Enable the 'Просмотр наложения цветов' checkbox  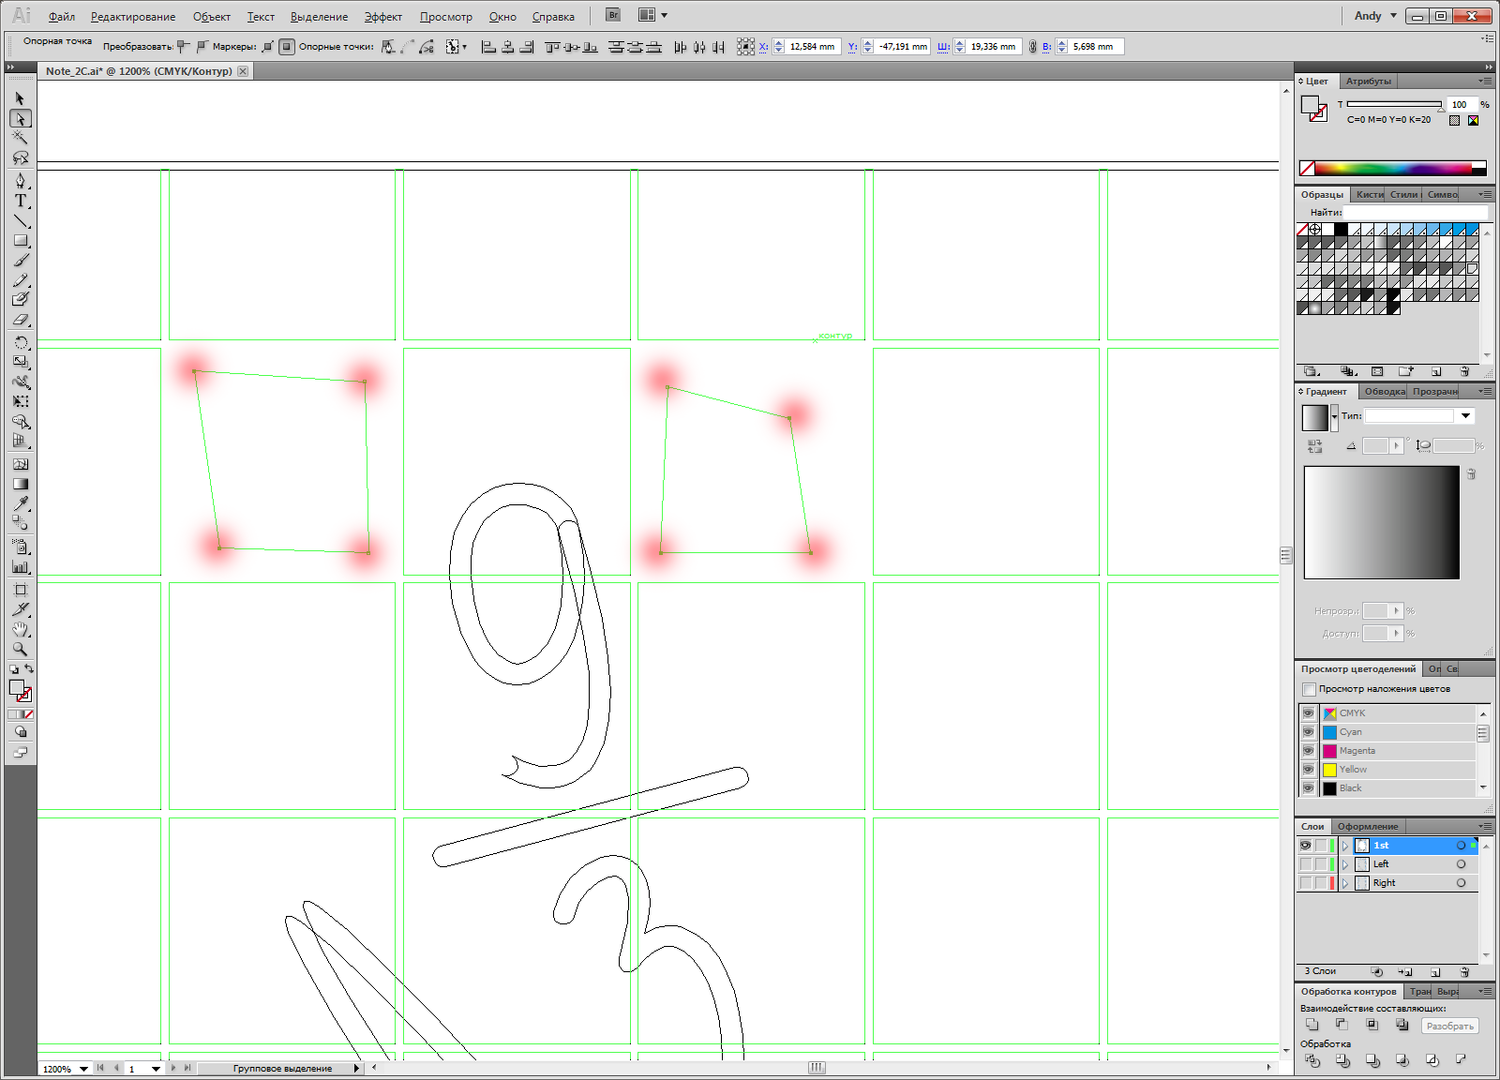[x=1309, y=689]
